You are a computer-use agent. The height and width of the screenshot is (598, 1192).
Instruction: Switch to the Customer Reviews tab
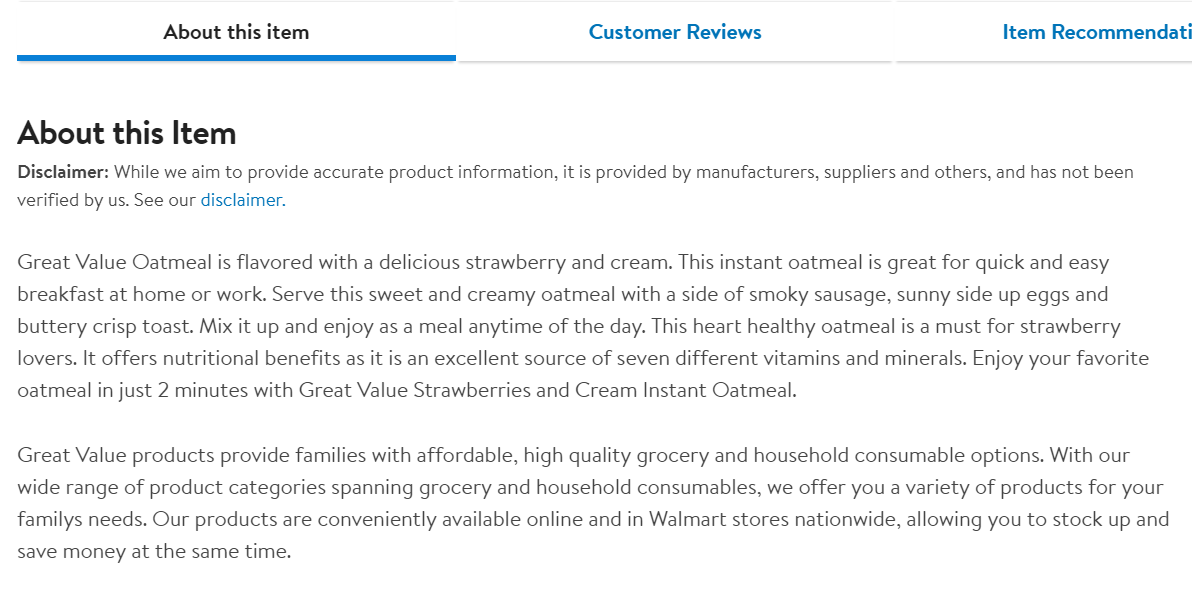click(x=674, y=32)
